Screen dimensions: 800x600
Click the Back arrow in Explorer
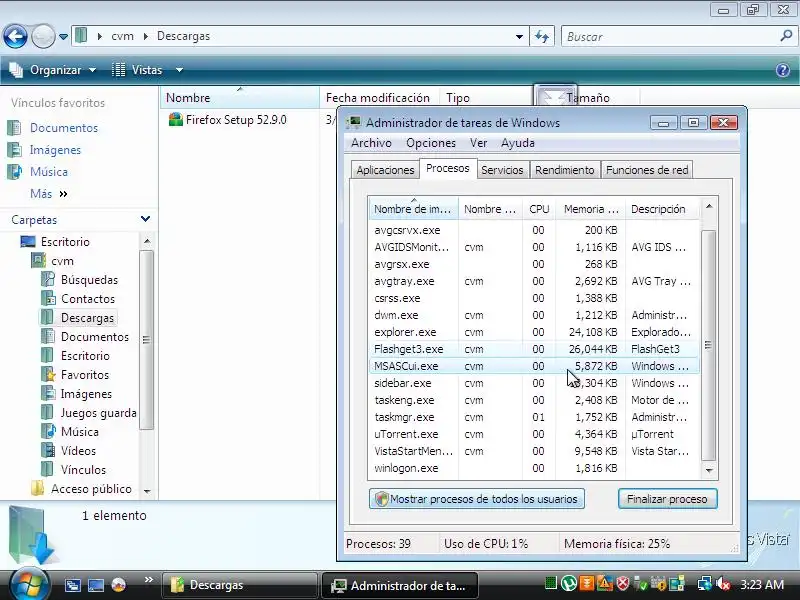click(15, 36)
